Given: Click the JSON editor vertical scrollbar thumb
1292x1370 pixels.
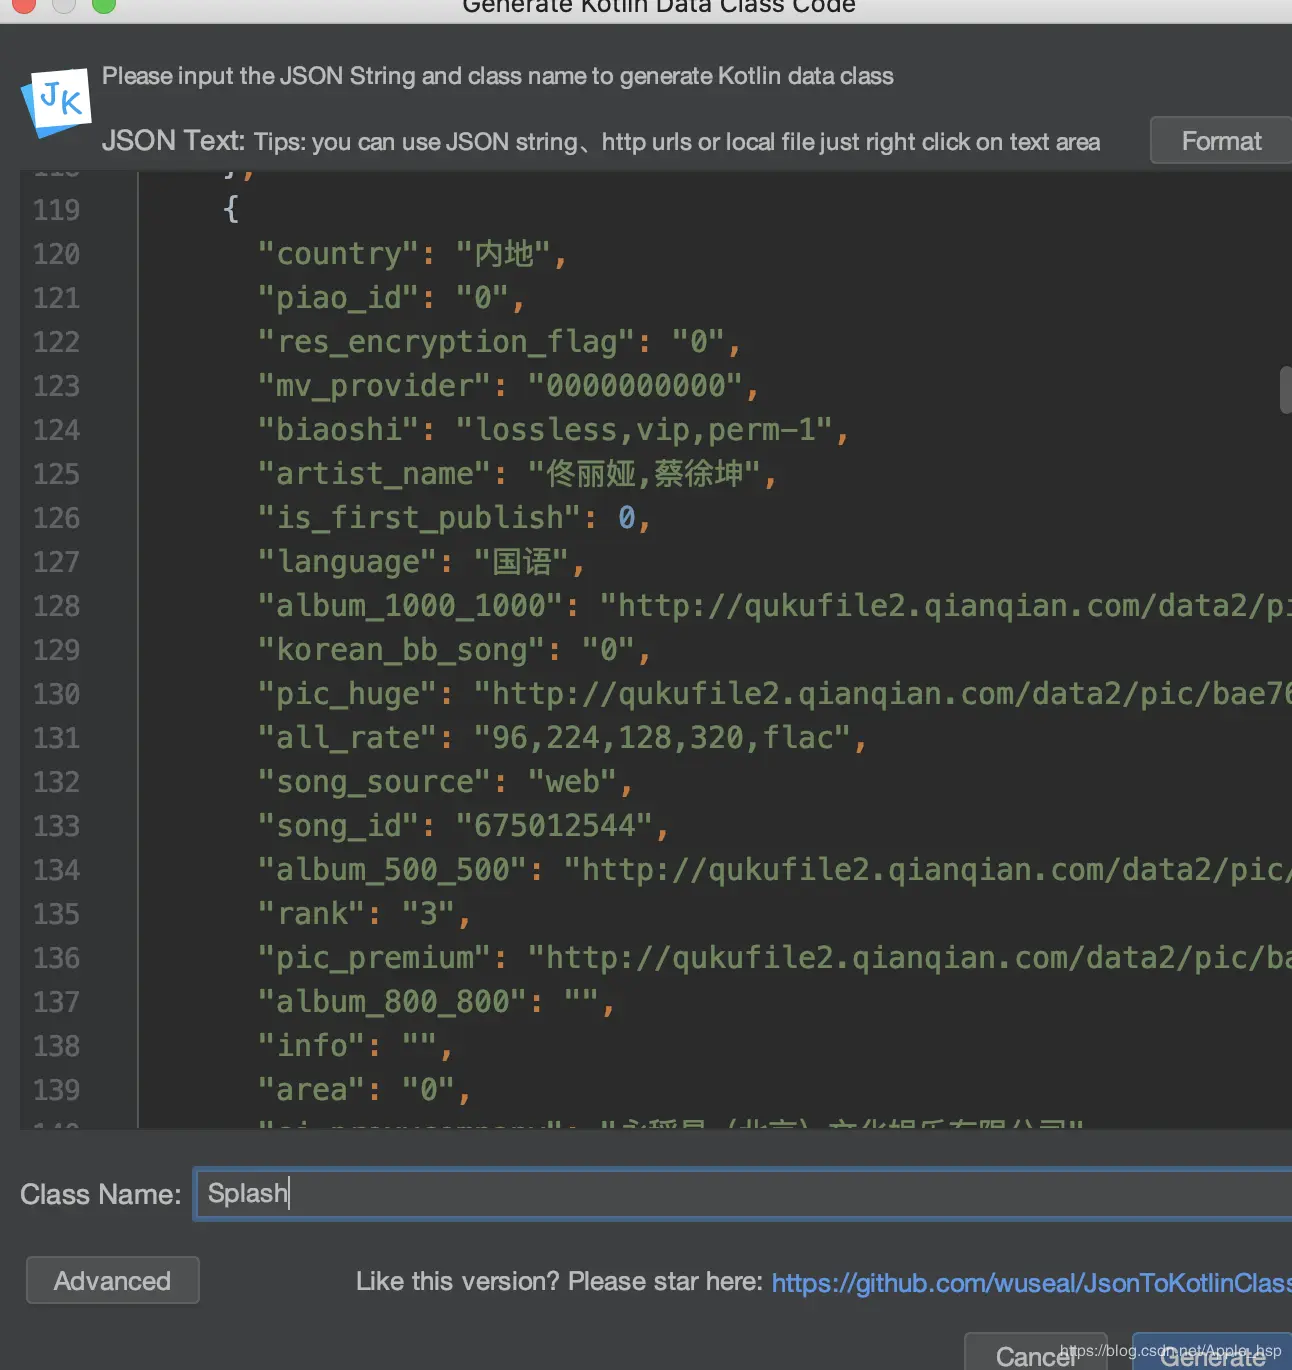Looking at the screenshot, I should tap(1285, 389).
